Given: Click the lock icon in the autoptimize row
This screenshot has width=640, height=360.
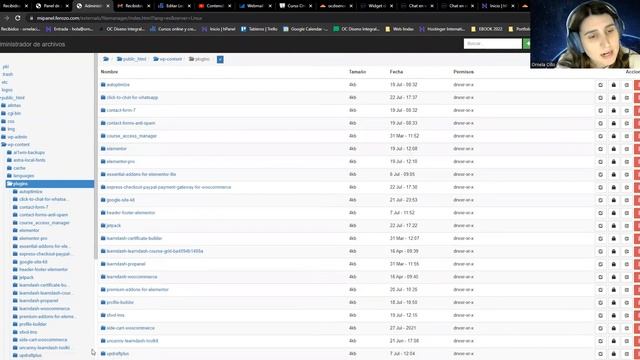Looking at the screenshot, I should pos(613,85).
